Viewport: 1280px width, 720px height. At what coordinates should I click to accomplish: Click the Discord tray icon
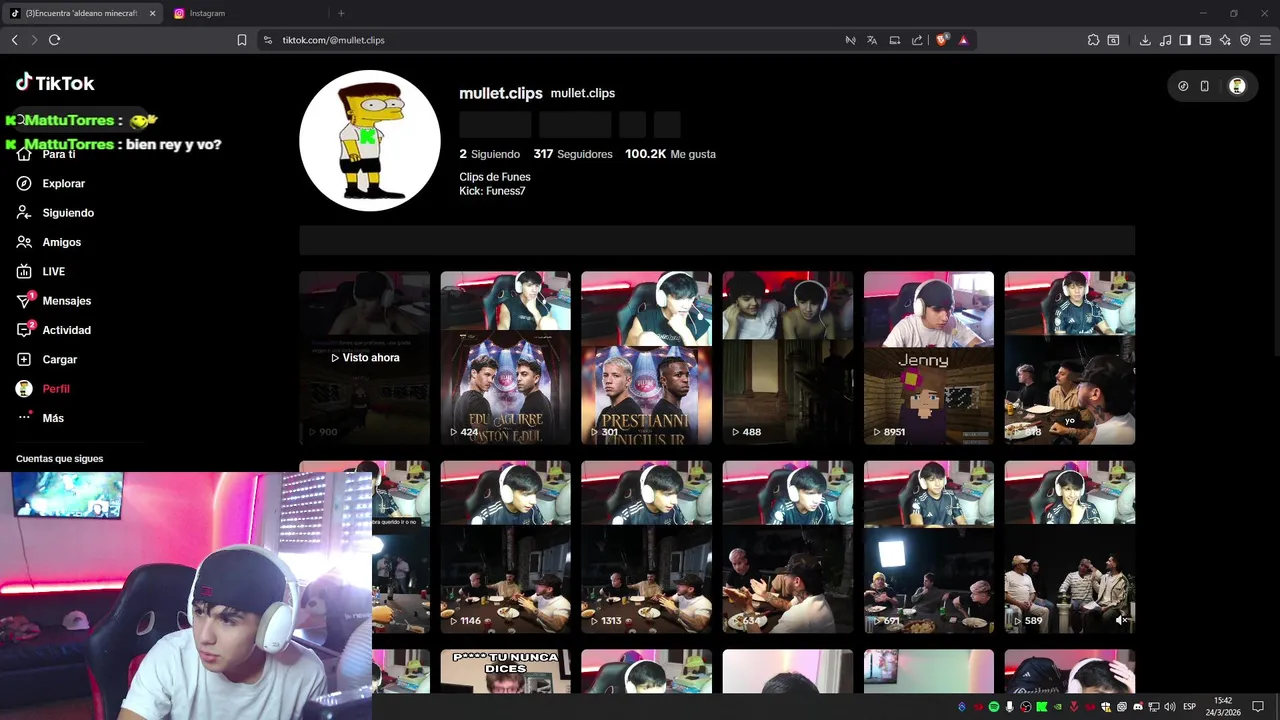pyautogui.click(x=1138, y=707)
